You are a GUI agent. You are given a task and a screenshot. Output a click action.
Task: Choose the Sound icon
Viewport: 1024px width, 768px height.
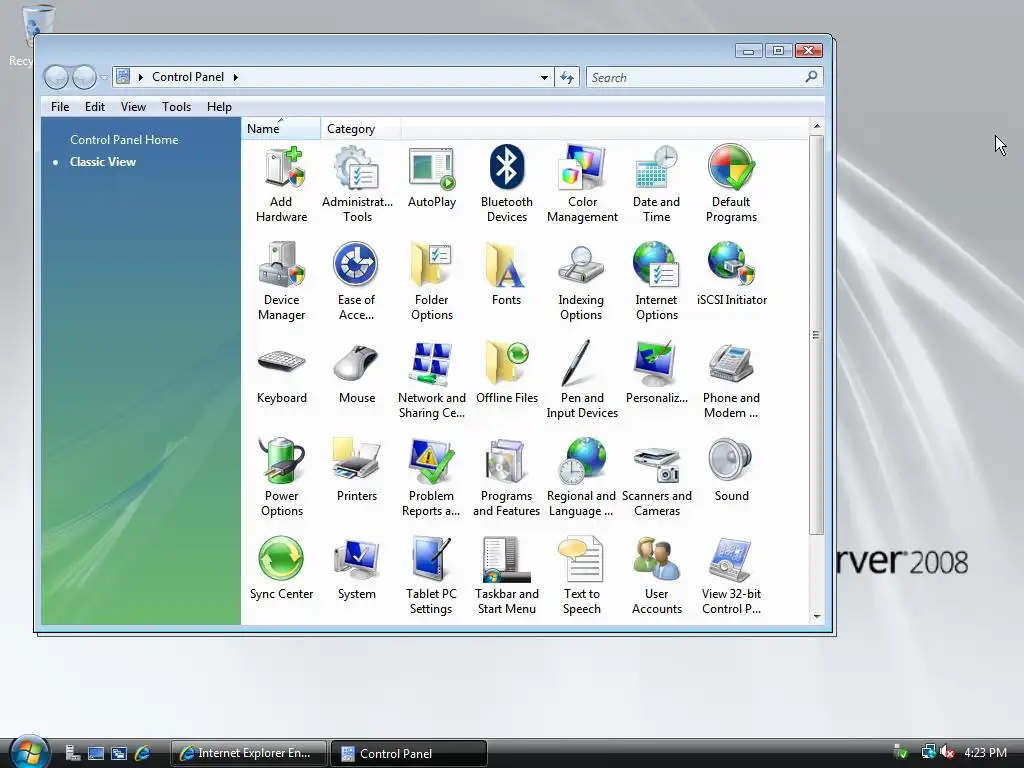[x=731, y=470]
